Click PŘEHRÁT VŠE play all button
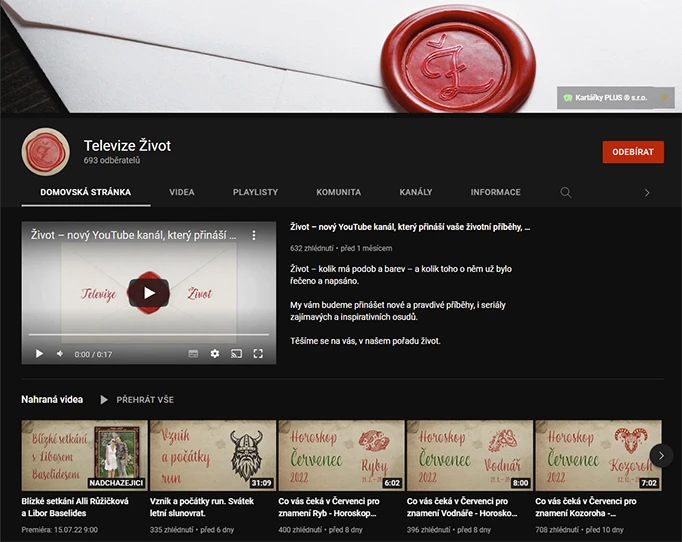The height and width of the screenshot is (542, 682). coord(137,400)
